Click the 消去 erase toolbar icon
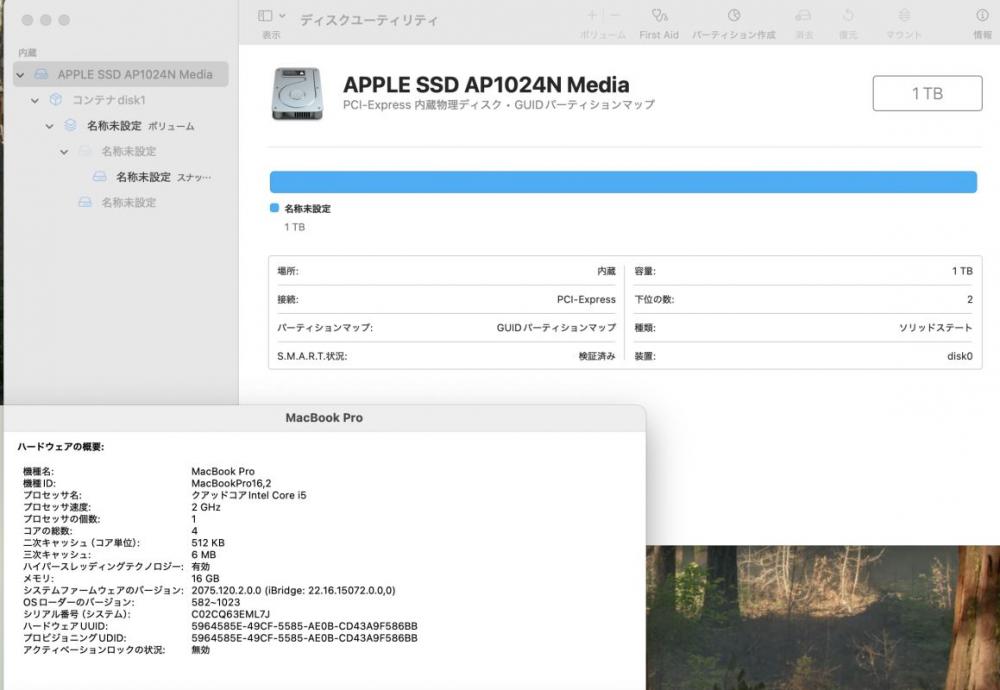The image size is (1000, 690). click(804, 15)
